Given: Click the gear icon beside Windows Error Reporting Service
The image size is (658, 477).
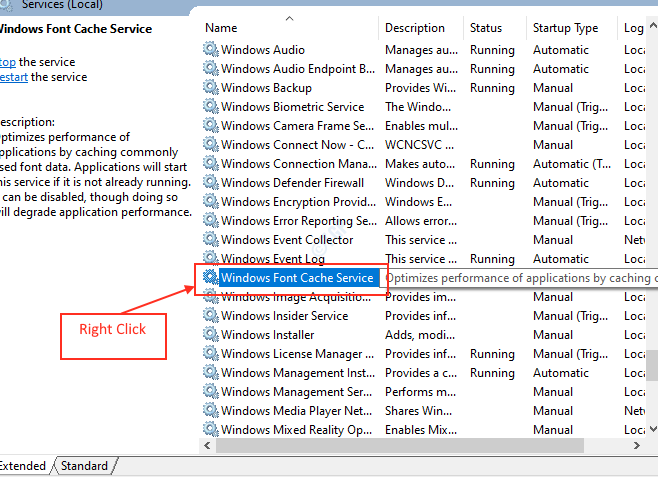Looking at the screenshot, I should click(211, 220).
